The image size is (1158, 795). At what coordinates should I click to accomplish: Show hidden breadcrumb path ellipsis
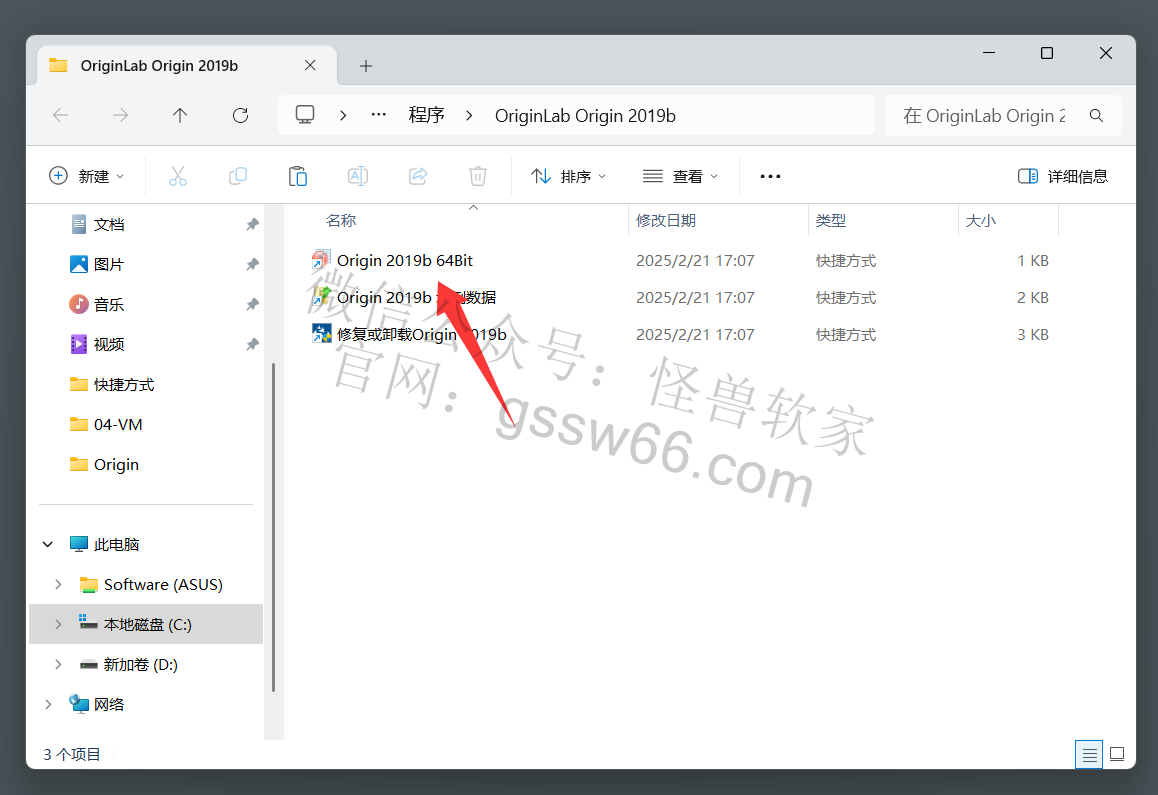[x=379, y=115]
